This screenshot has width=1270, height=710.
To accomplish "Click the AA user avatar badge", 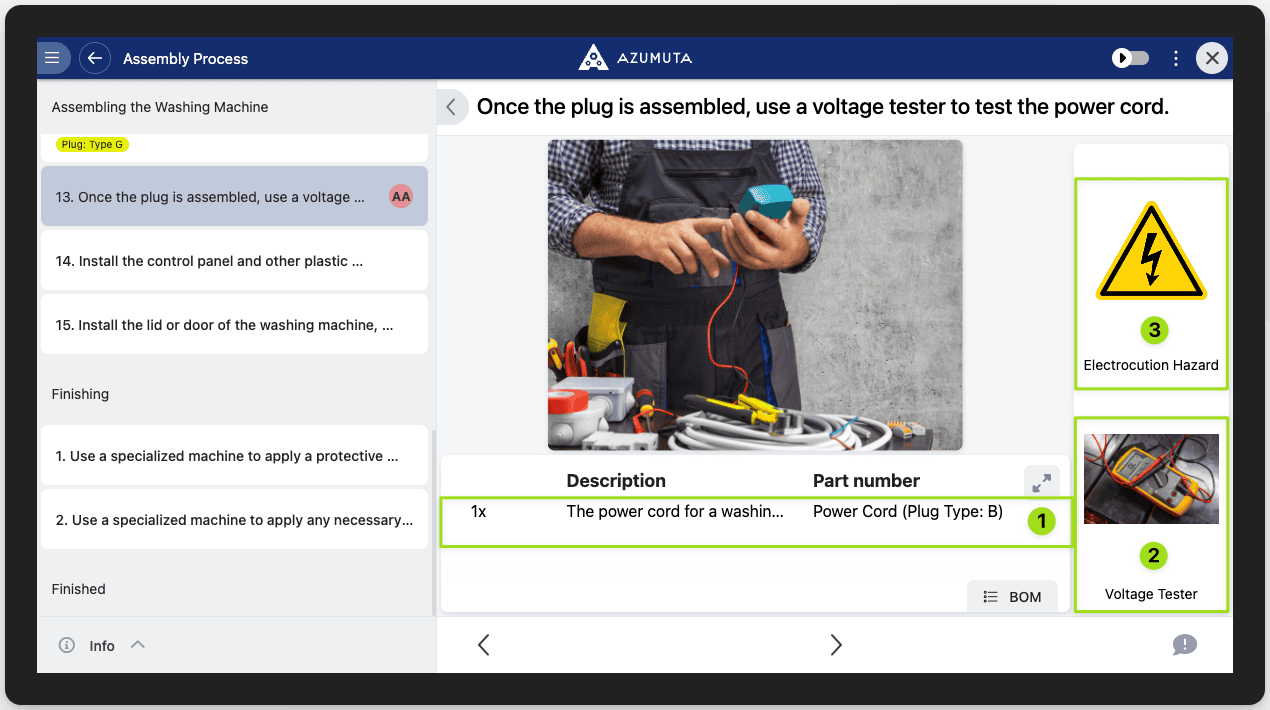I will click(x=401, y=197).
